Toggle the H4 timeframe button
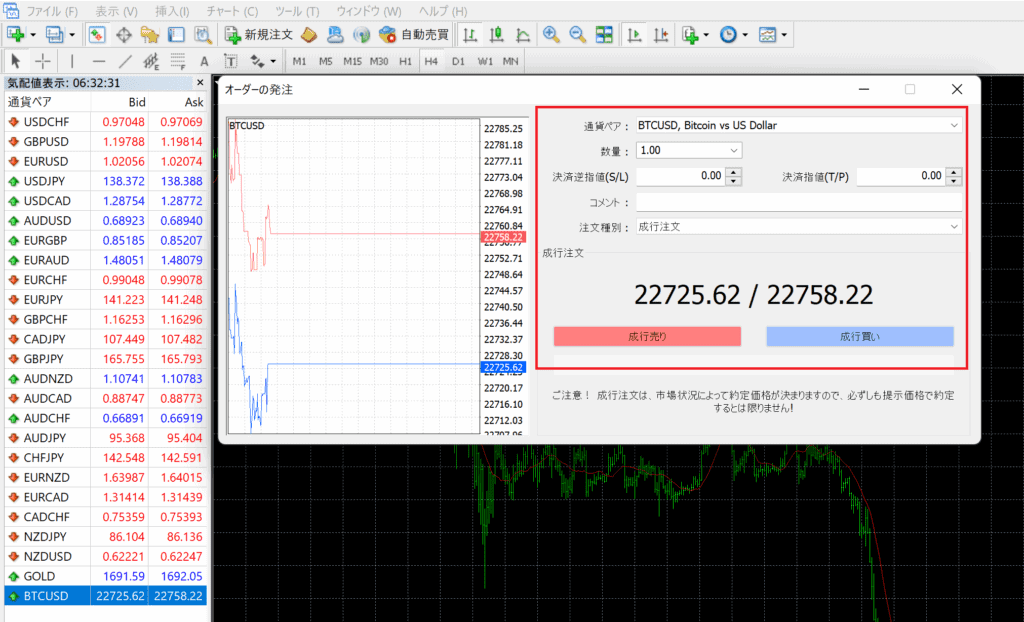The width and height of the screenshot is (1024, 622). pos(431,61)
